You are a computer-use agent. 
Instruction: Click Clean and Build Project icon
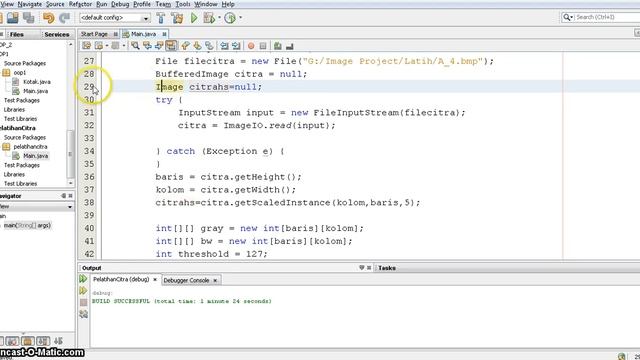click(177, 18)
